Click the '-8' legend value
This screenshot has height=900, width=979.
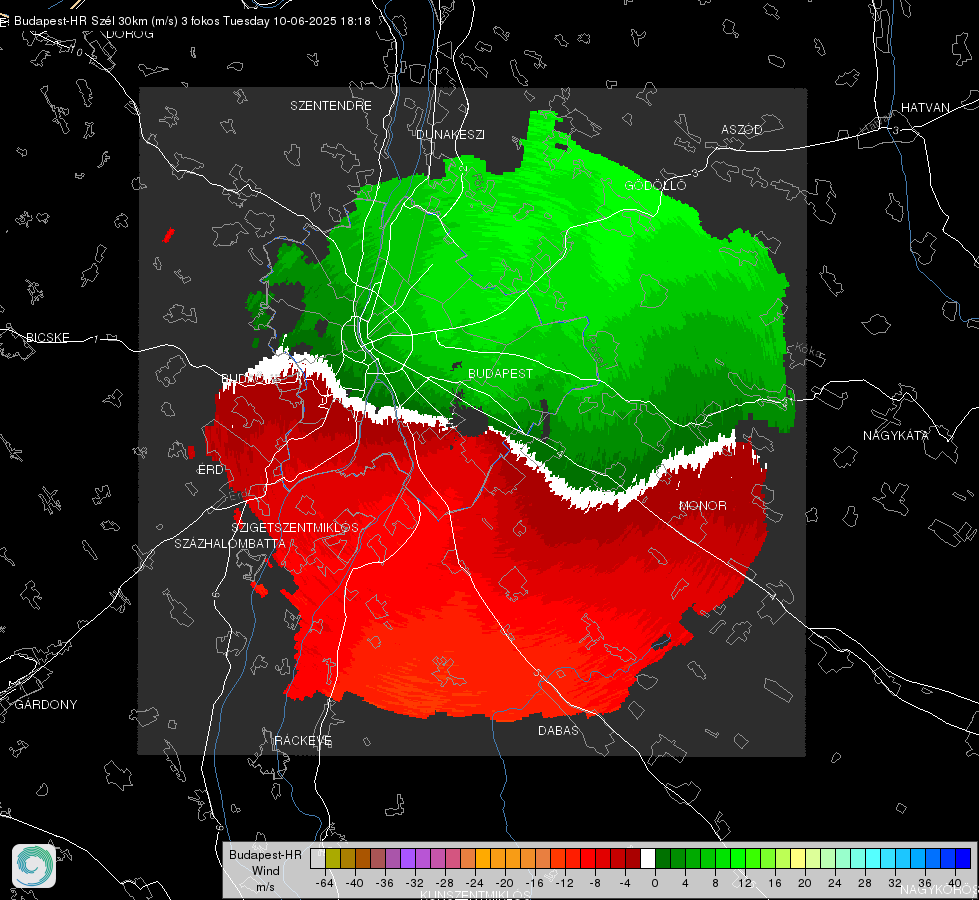click(595, 883)
